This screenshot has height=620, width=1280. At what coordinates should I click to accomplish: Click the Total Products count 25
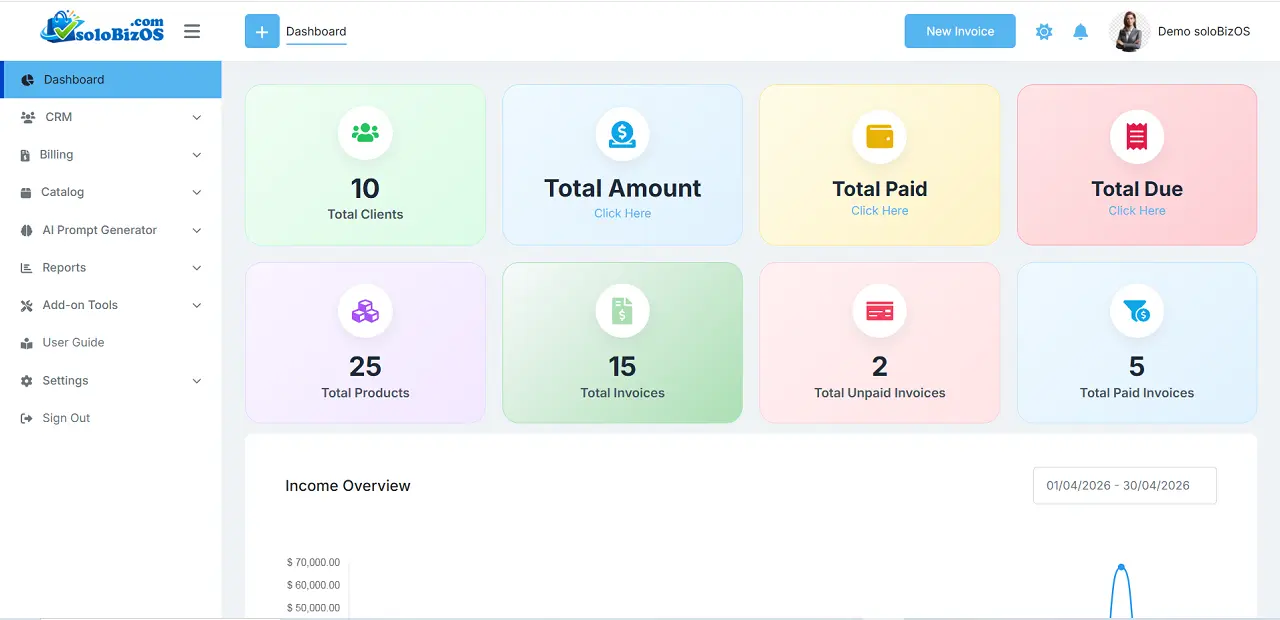pyautogui.click(x=365, y=366)
